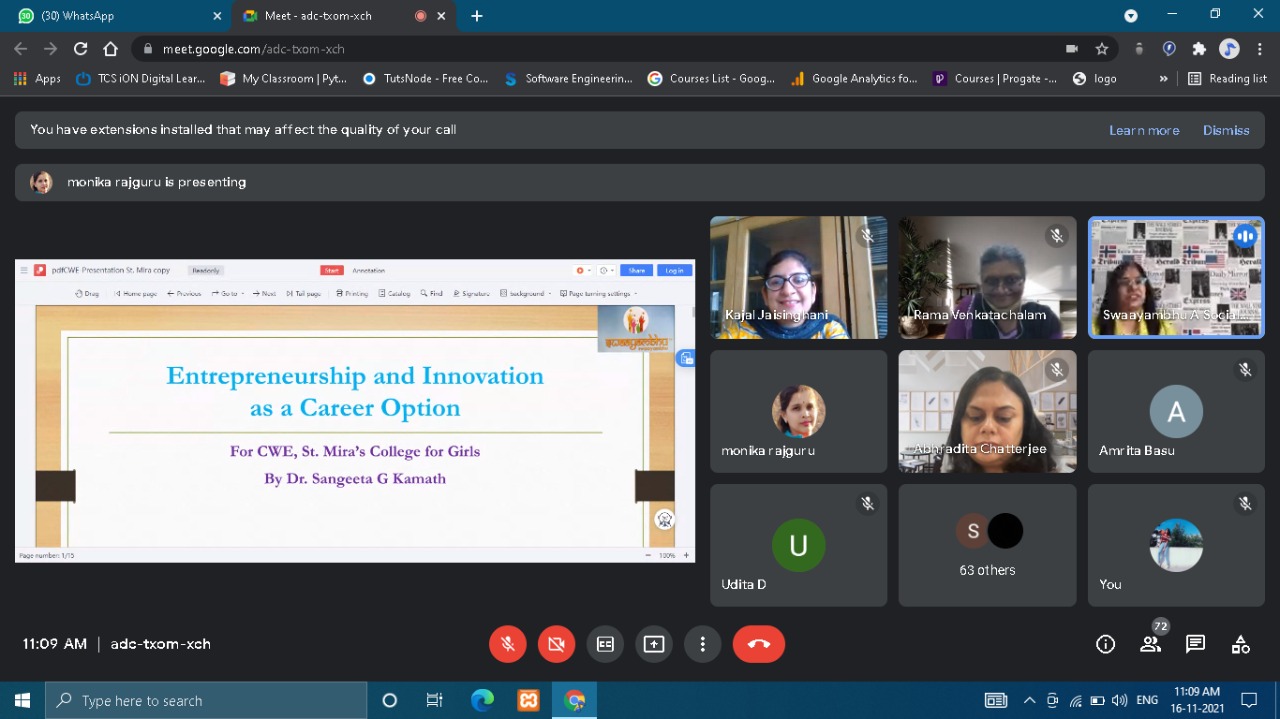The image size is (1280, 719).
Task: Click the Learn more link
Action: pyautogui.click(x=1144, y=130)
